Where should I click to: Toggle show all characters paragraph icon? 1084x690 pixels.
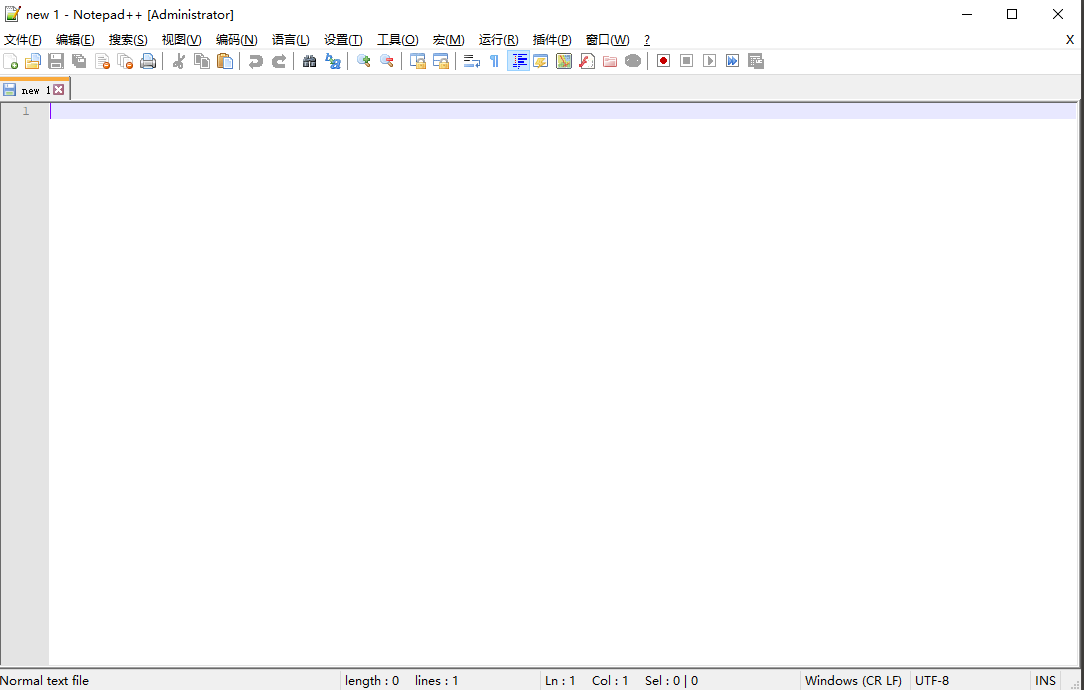493,61
